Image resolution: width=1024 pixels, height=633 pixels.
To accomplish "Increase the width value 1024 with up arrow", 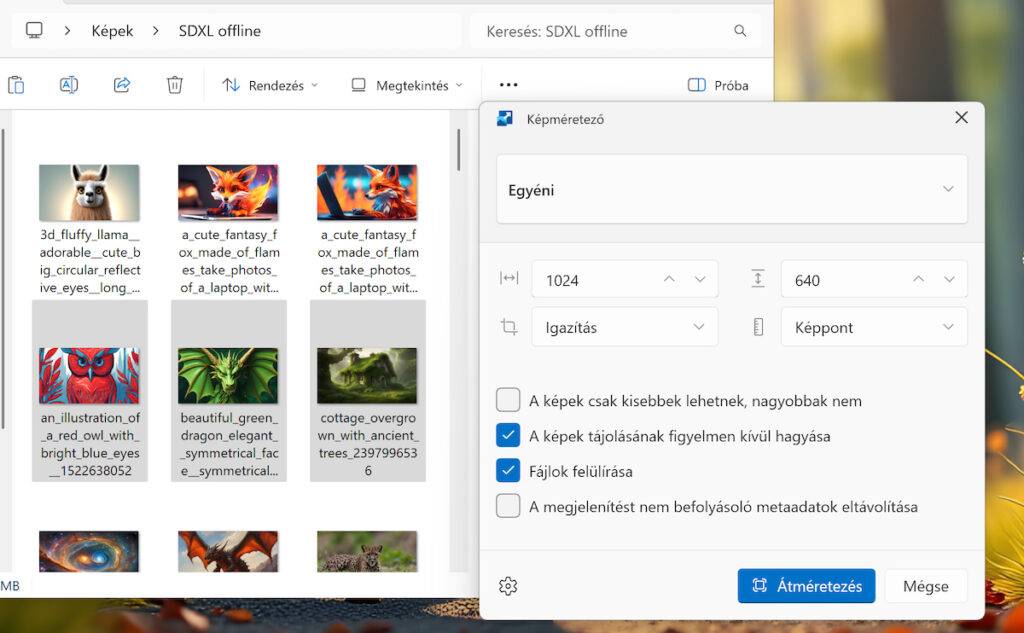I will pyautogui.click(x=669, y=280).
